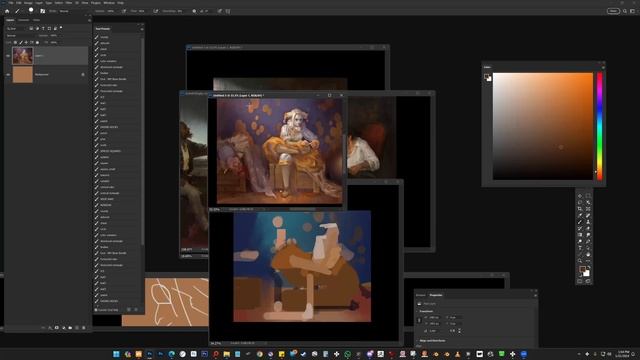Open the search icon at top right

tap(624, 11)
